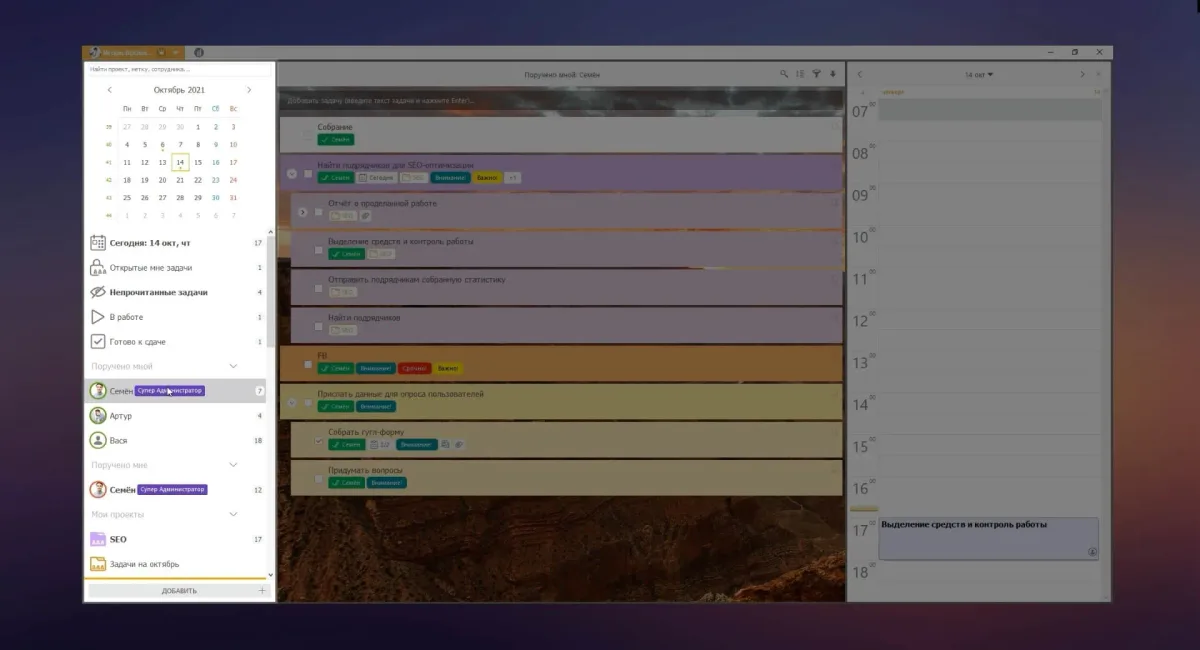Open В работе play-icon filter
1200x650 pixels.
[x=125, y=317]
